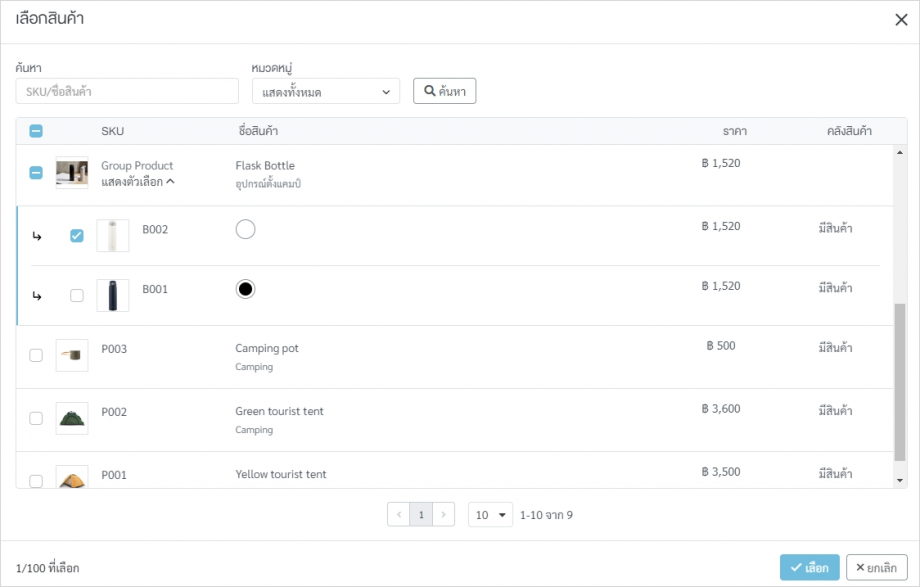The height and width of the screenshot is (587, 920).
Task: Click the Flask Bottle product thumbnail
Action: [x=72, y=173]
